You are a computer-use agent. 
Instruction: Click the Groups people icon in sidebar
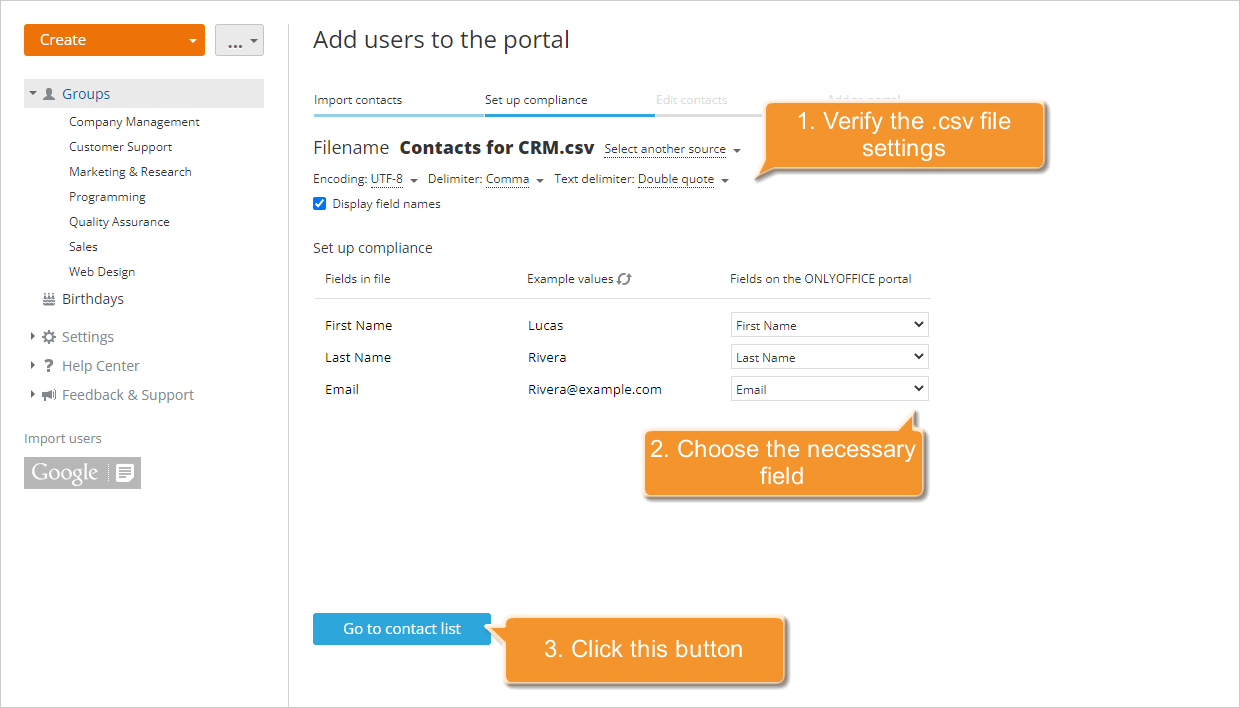[47, 93]
